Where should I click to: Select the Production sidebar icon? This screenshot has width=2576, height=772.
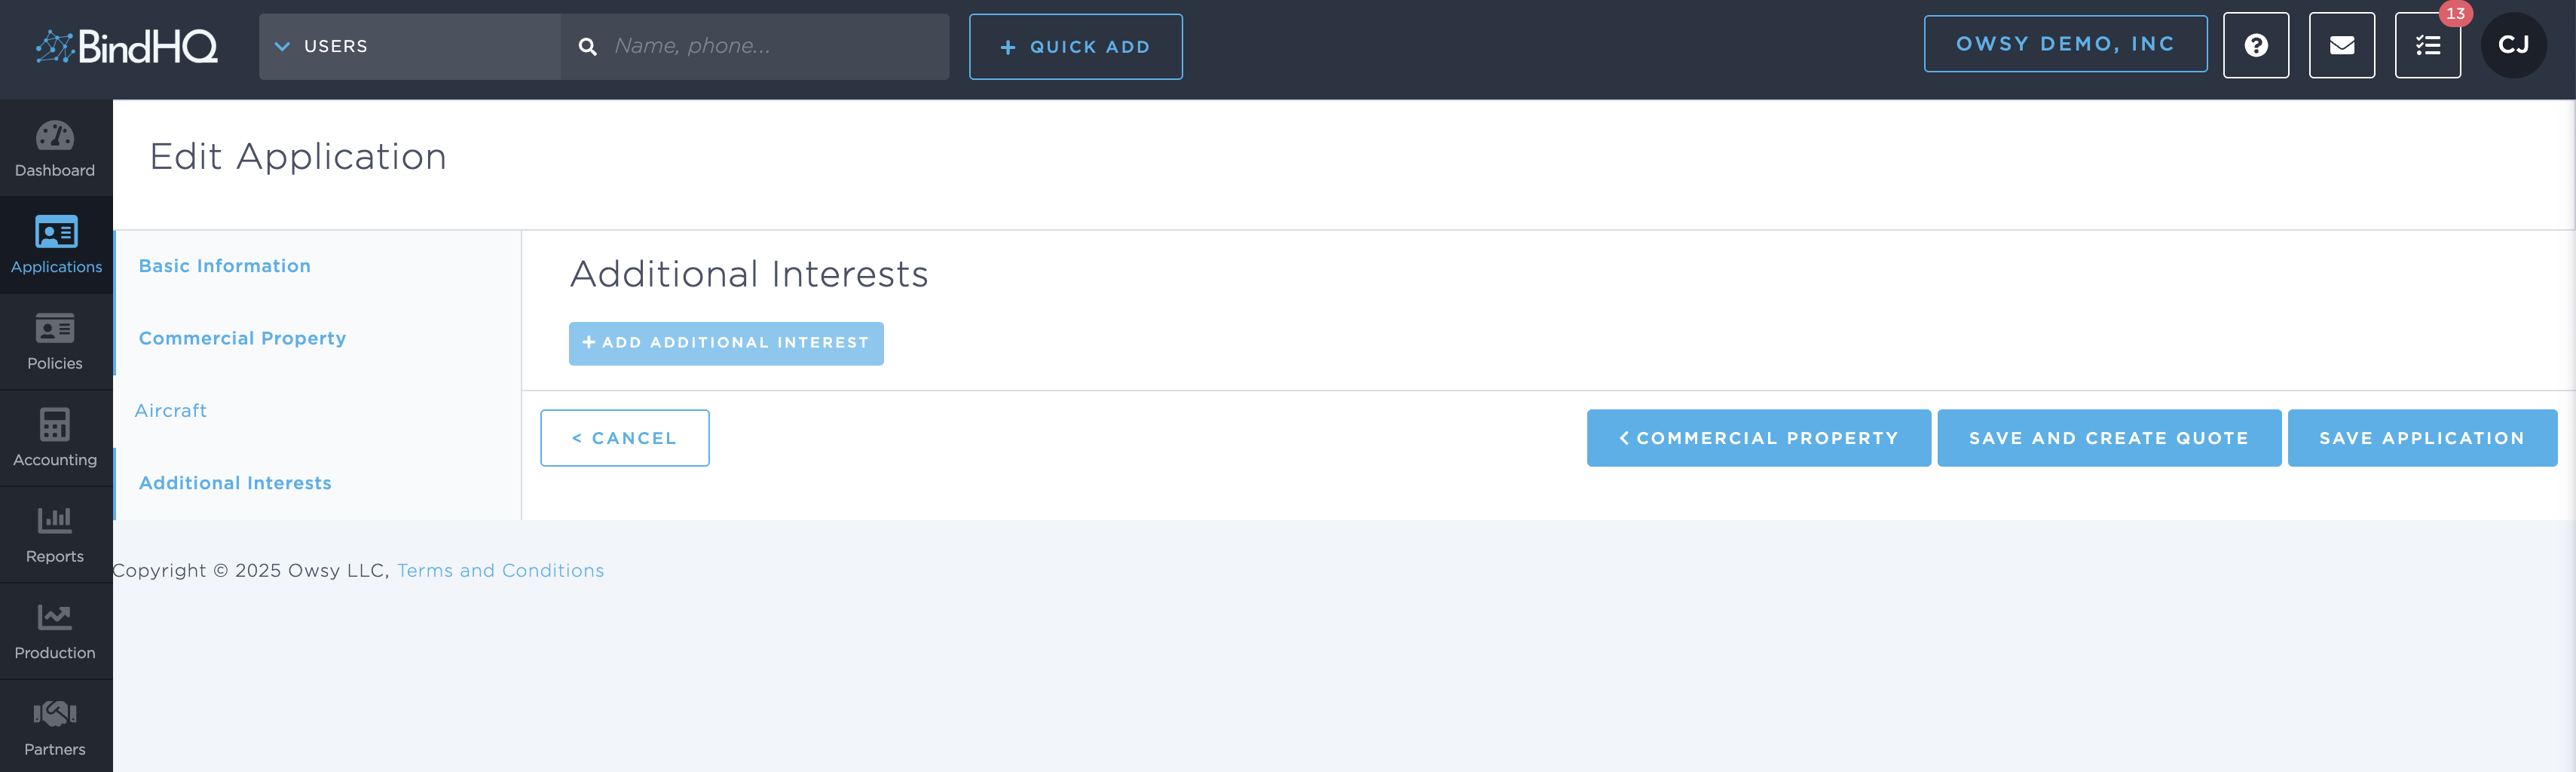pos(55,618)
